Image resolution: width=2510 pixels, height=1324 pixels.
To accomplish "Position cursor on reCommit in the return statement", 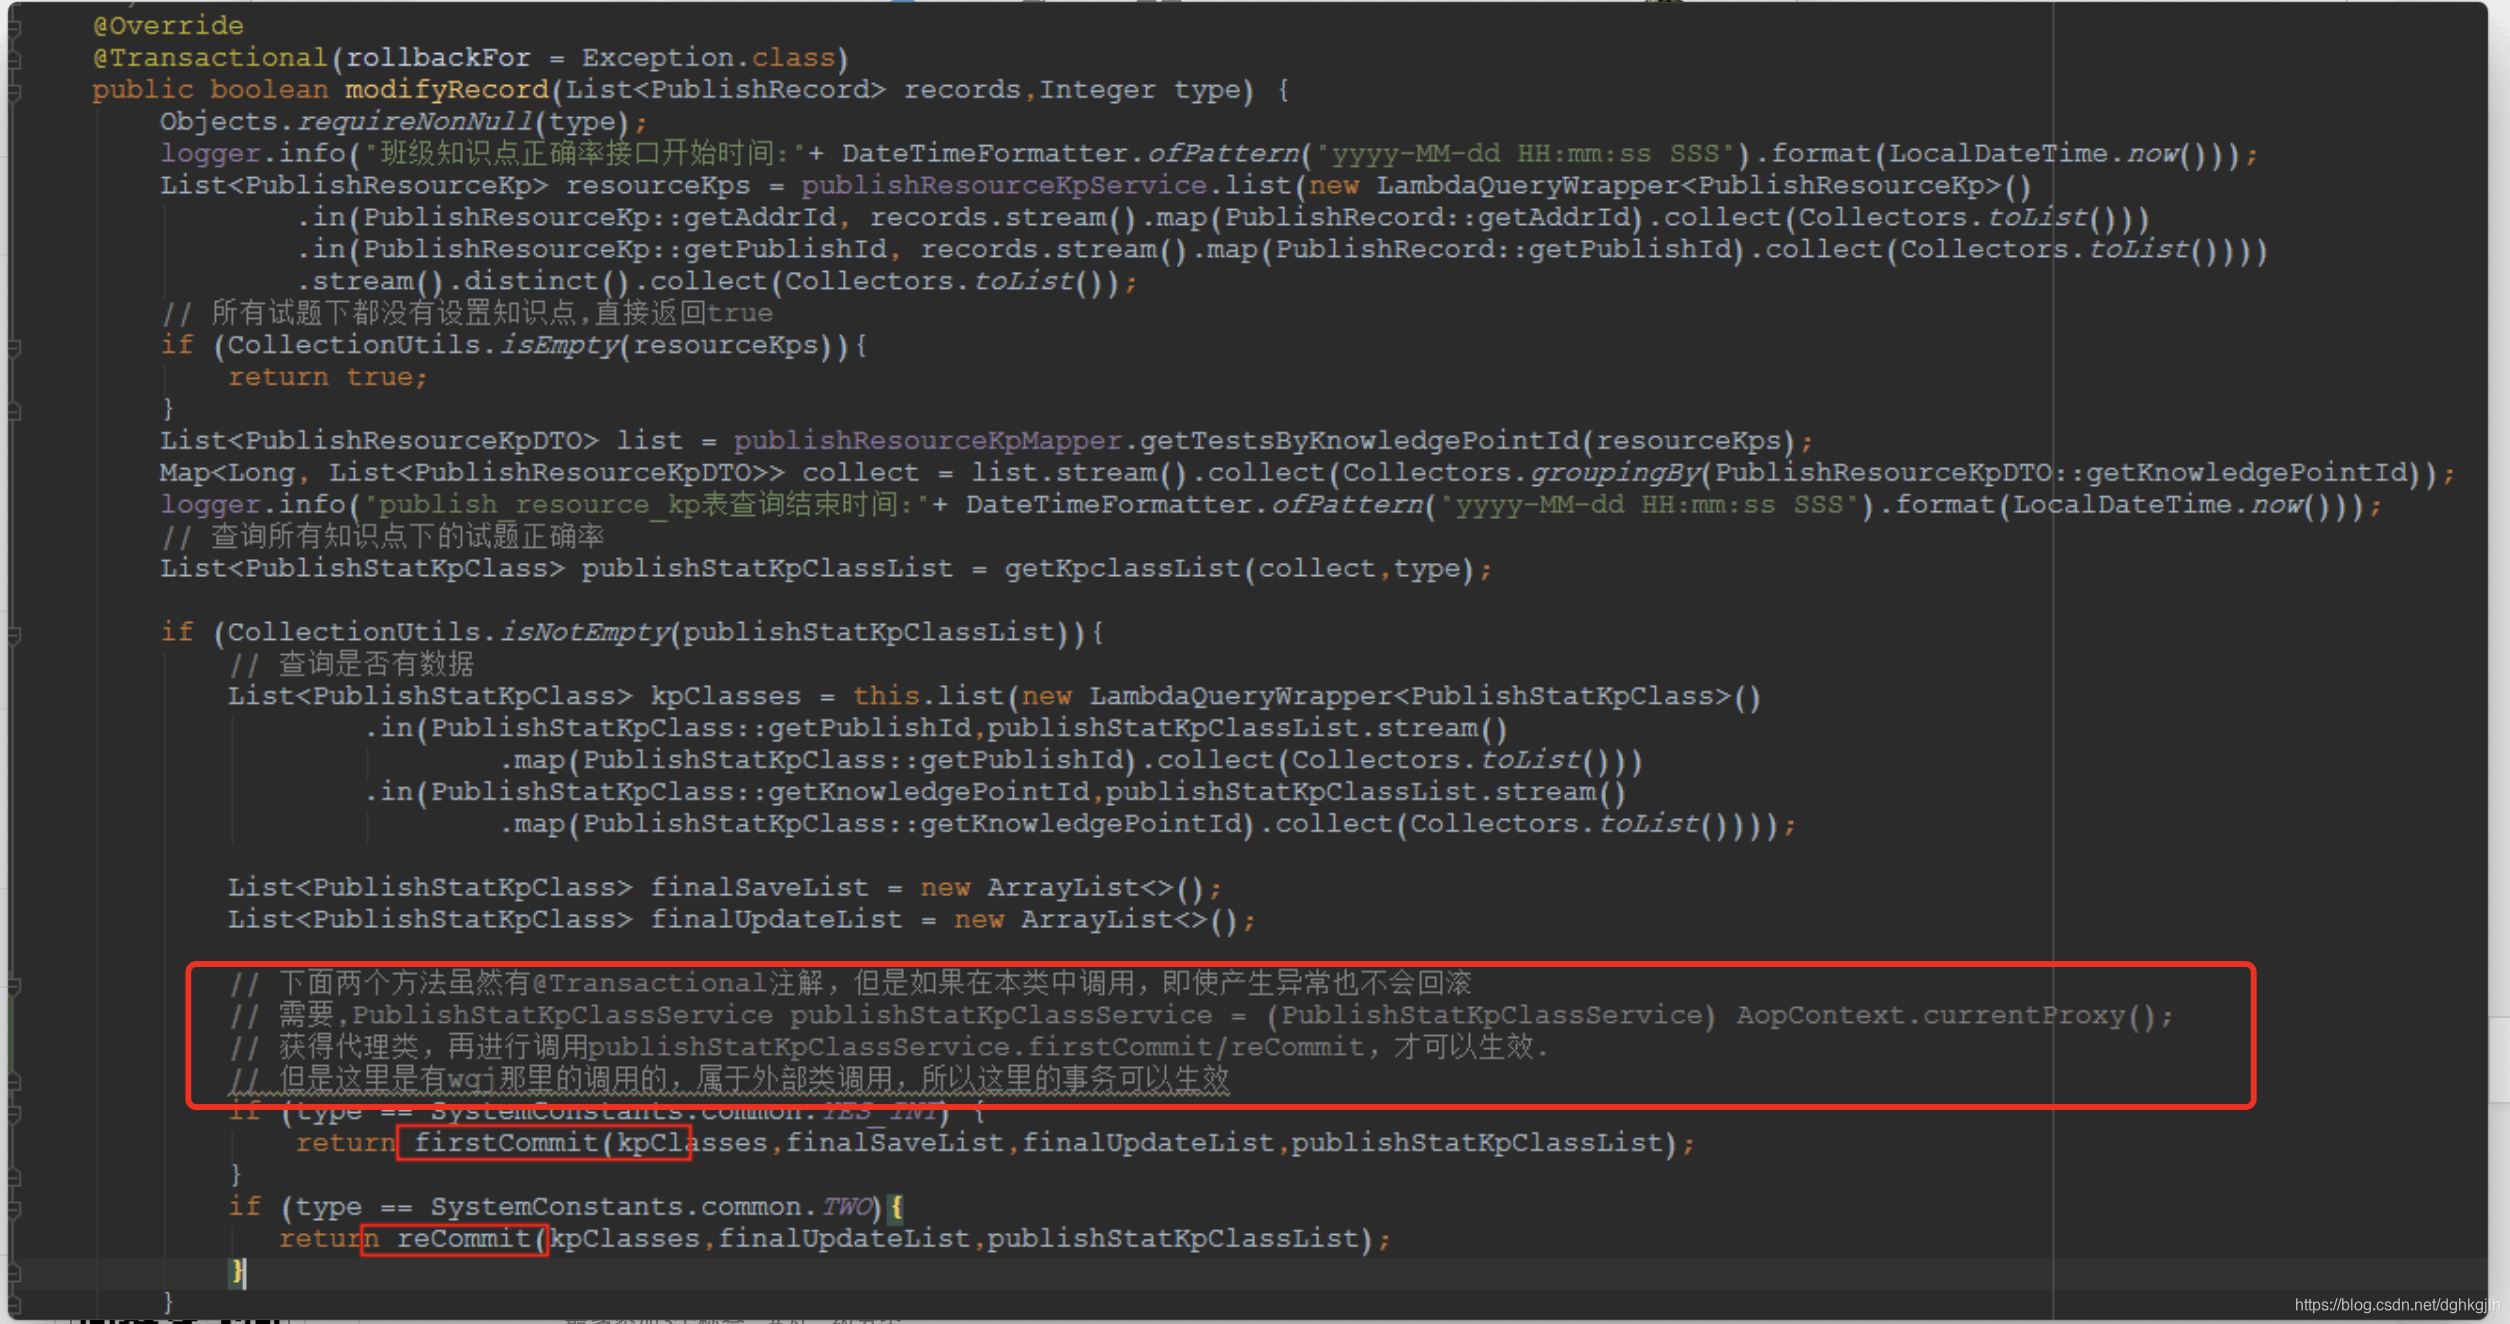I will click(x=463, y=1239).
